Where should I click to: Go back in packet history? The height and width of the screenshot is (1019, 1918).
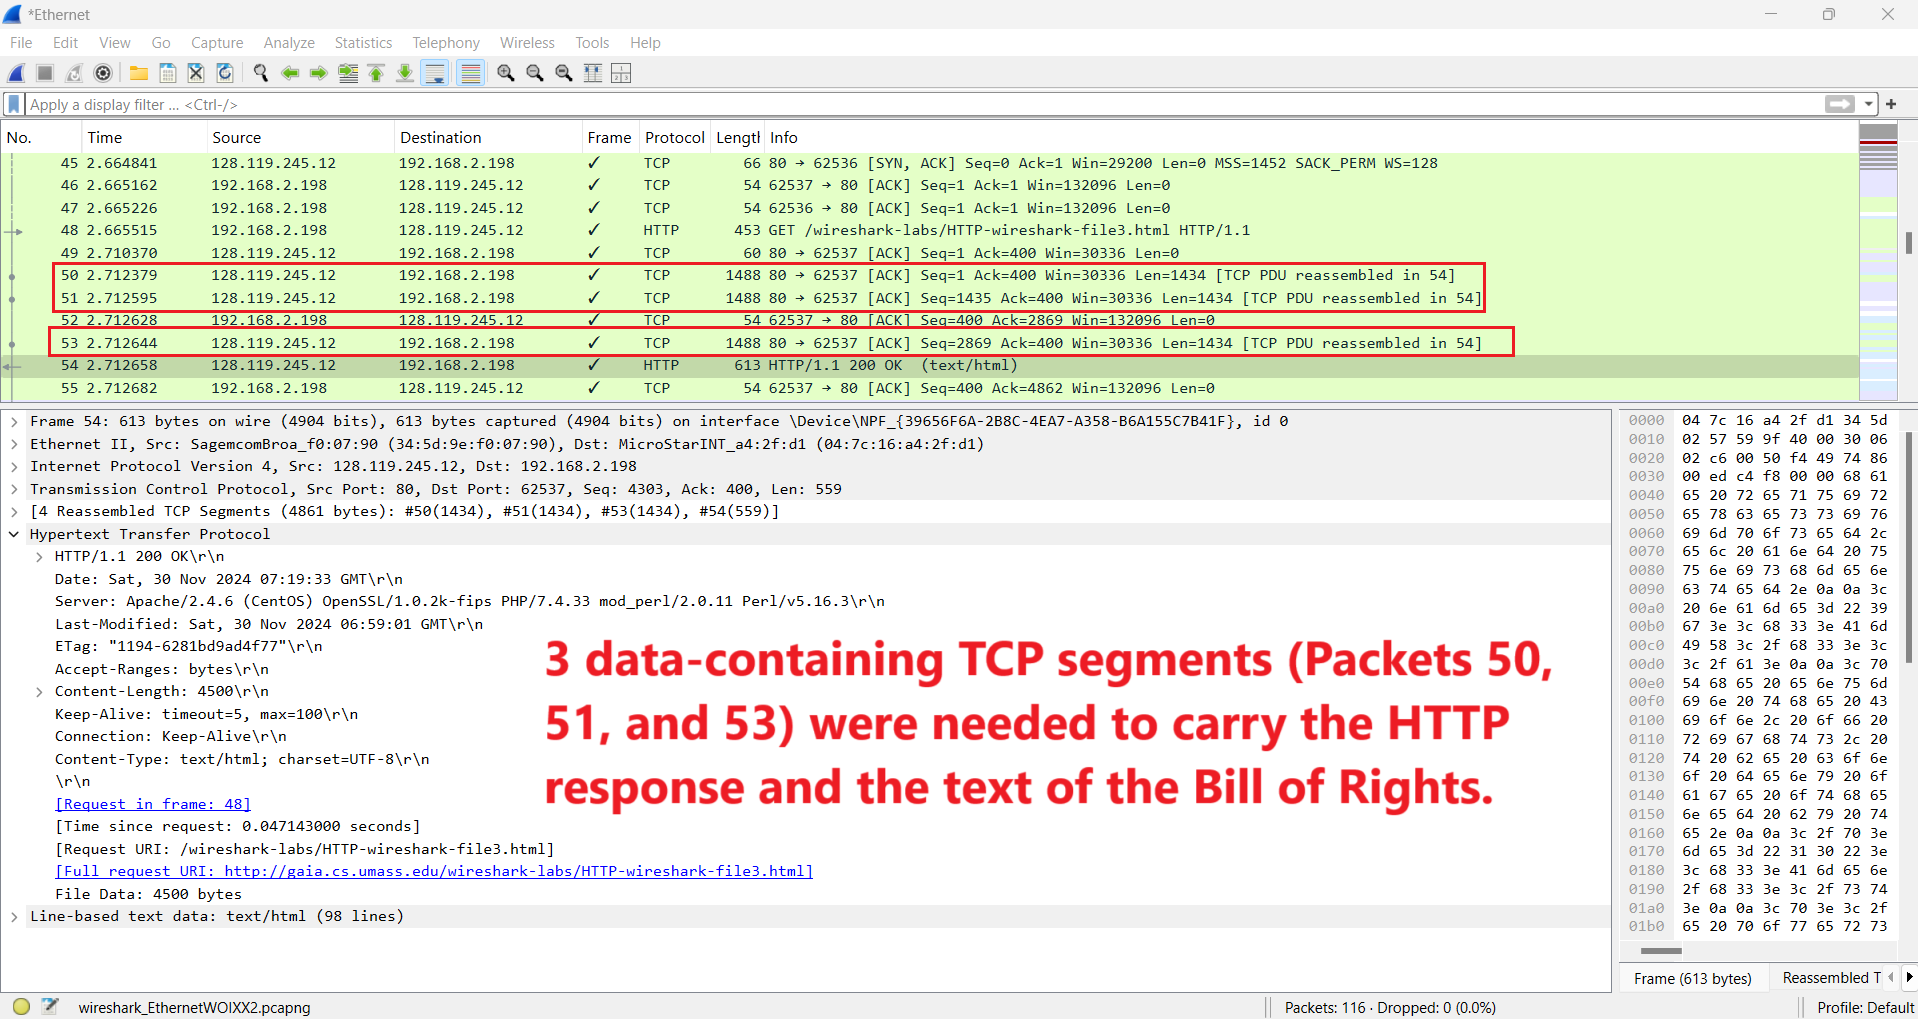click(x=290, y=73)
